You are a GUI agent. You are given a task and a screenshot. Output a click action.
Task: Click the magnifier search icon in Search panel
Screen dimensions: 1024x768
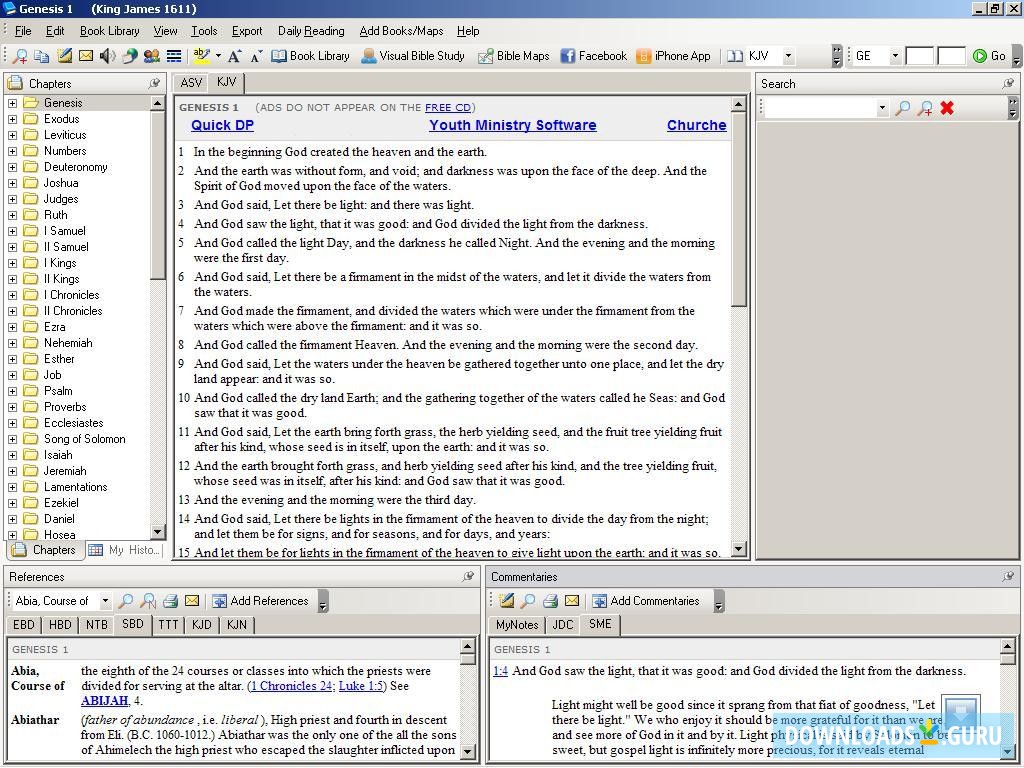tap(903, 108)
